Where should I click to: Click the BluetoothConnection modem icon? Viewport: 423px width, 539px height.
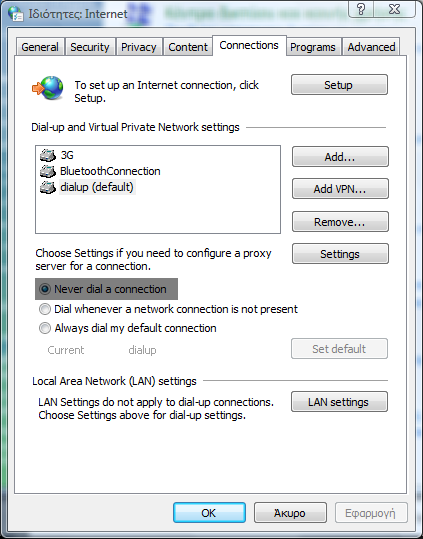point(48,171)
